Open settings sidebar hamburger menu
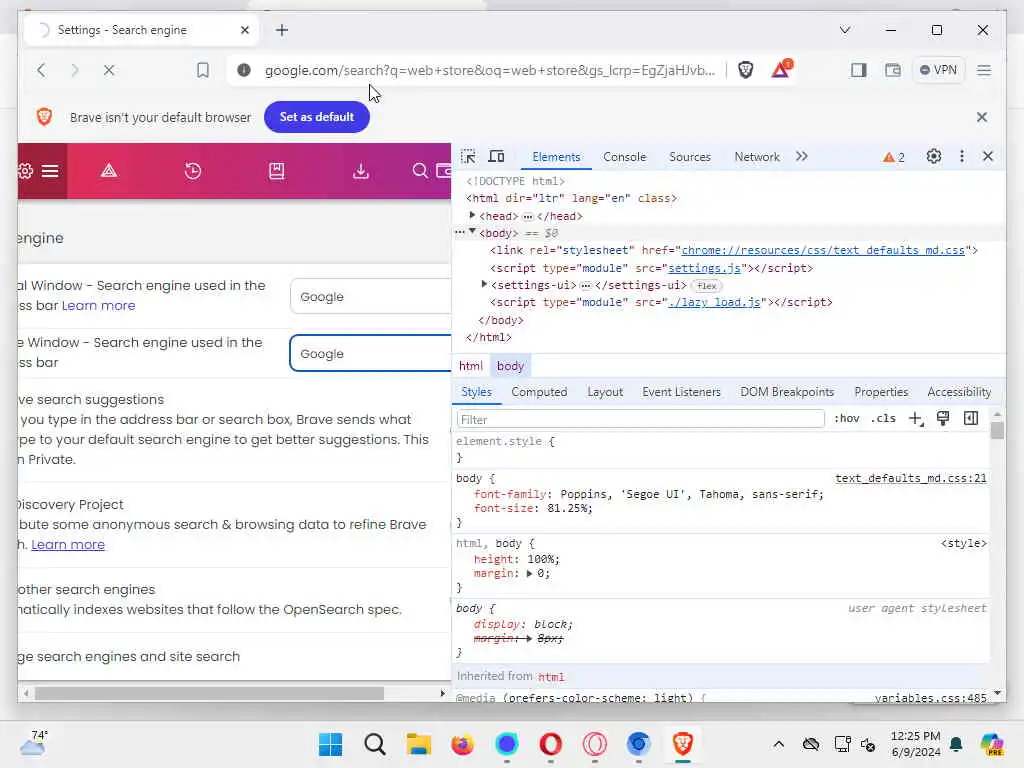Viewport: 1024px width, 768px height. (x=50, y=171)
